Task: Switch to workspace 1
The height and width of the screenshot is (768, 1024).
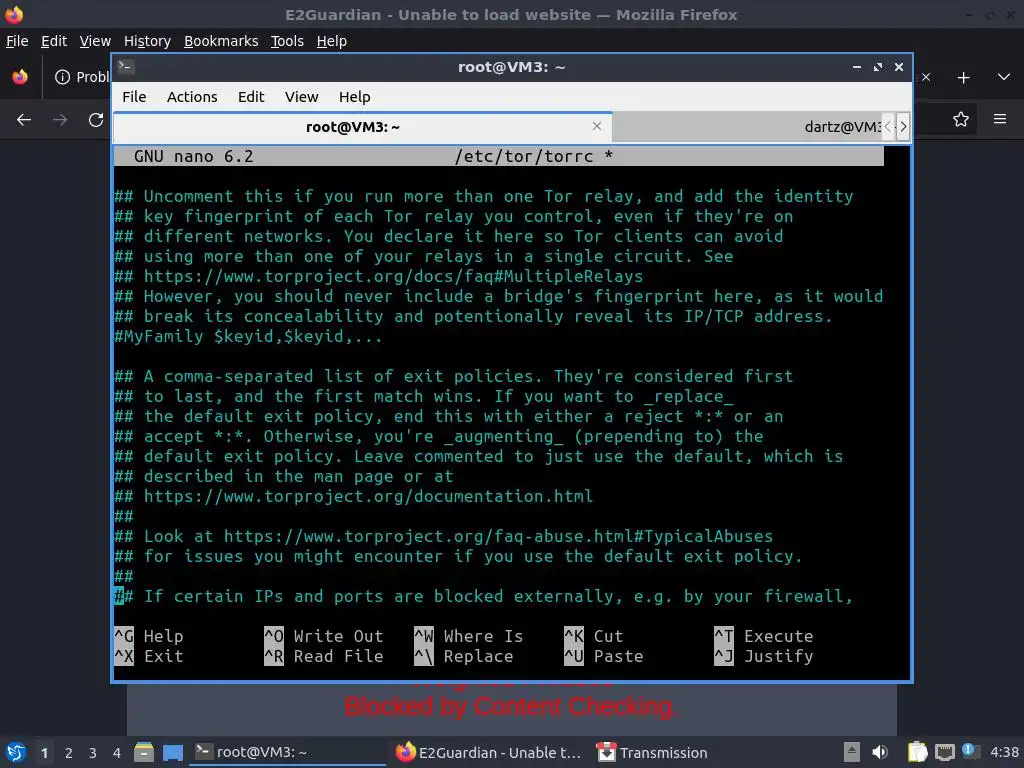Action: pyautogui.click(x=44, y=753)
